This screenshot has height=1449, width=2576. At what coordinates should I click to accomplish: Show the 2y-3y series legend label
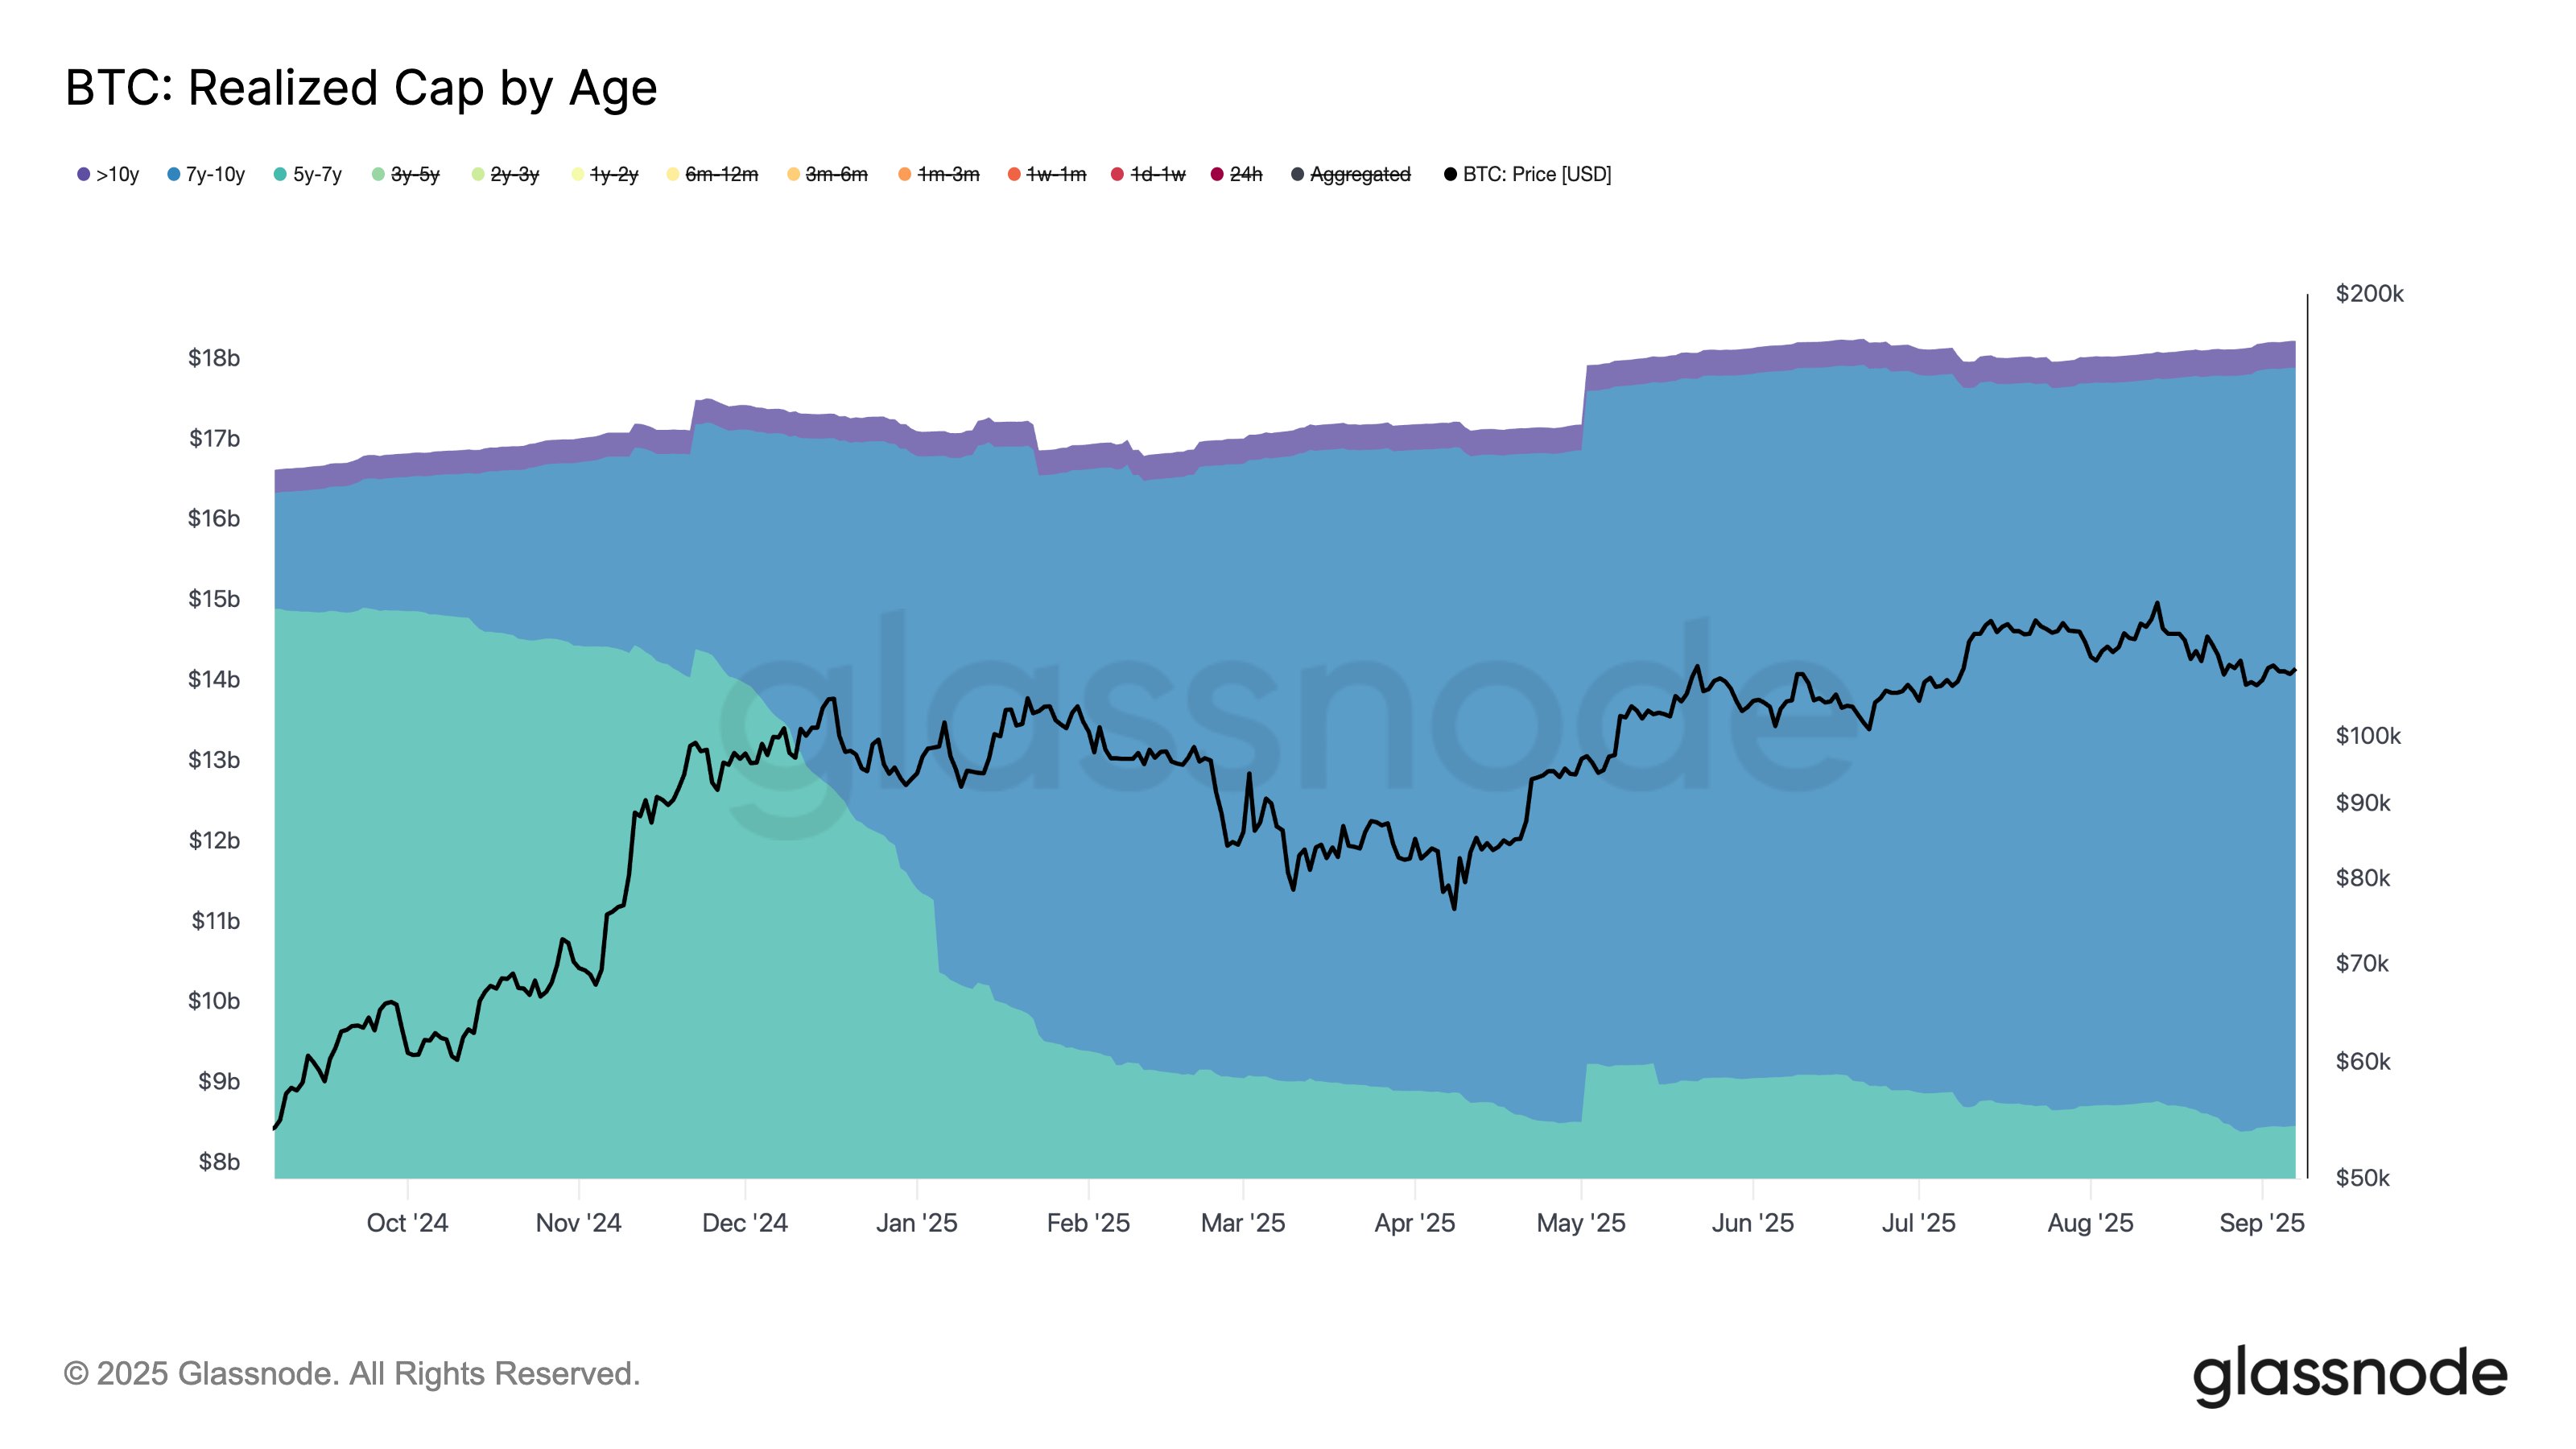514,175
